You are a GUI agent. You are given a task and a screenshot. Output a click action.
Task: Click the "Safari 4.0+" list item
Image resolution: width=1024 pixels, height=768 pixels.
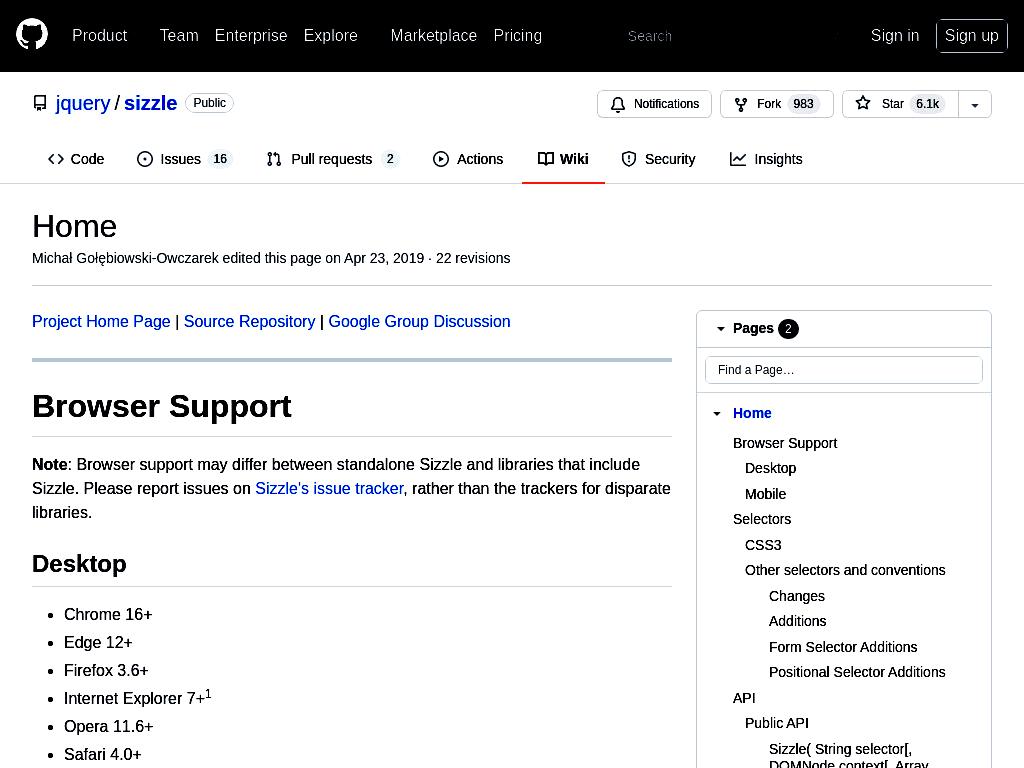click(x=103, y=754)
